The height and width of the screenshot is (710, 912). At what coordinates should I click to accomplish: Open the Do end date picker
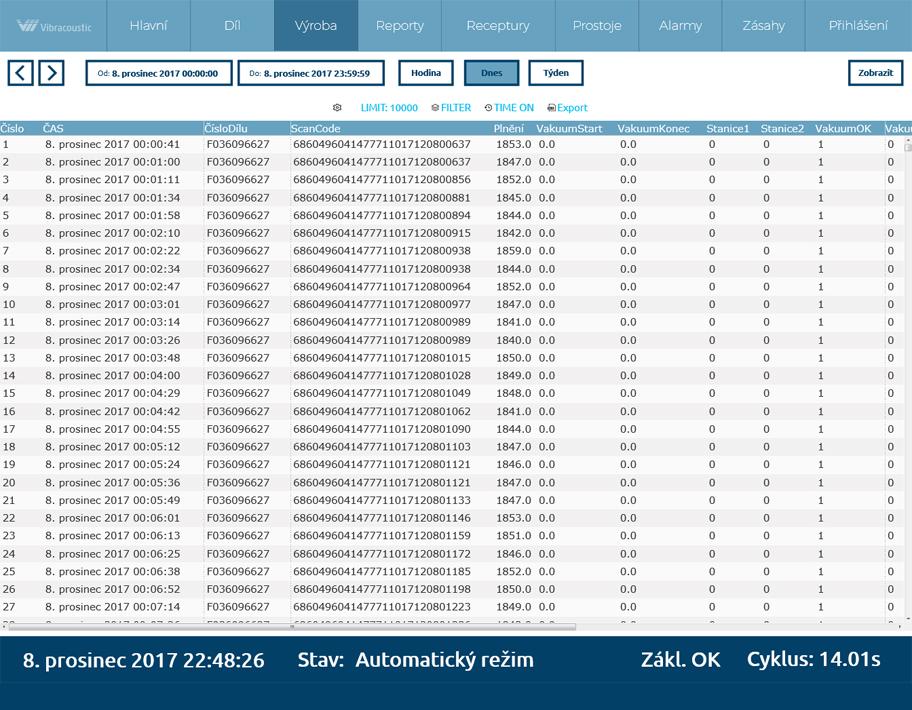[310, 73]
